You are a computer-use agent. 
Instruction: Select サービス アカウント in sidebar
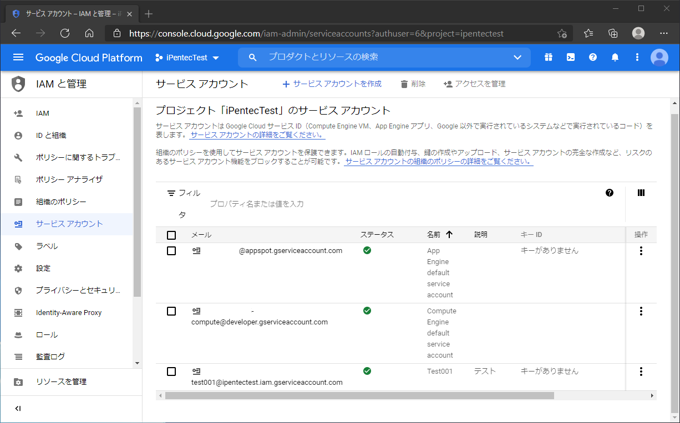tap(69, 224)
